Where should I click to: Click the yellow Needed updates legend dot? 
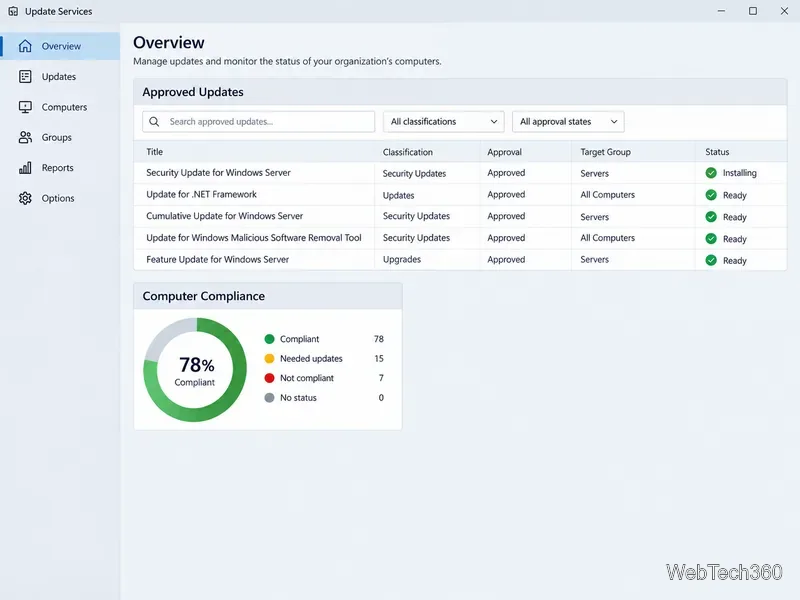(x=269, y=359)
